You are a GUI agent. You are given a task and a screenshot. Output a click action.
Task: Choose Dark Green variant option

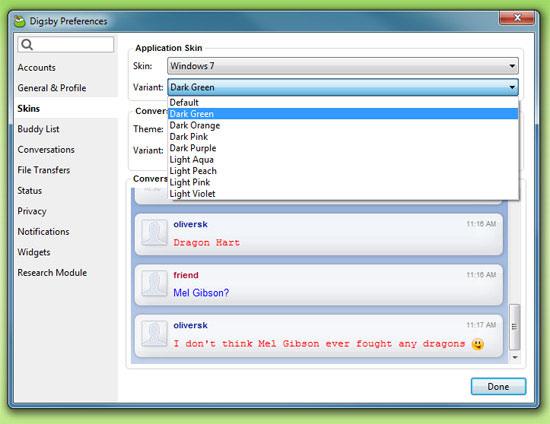[x=343, y=114]
